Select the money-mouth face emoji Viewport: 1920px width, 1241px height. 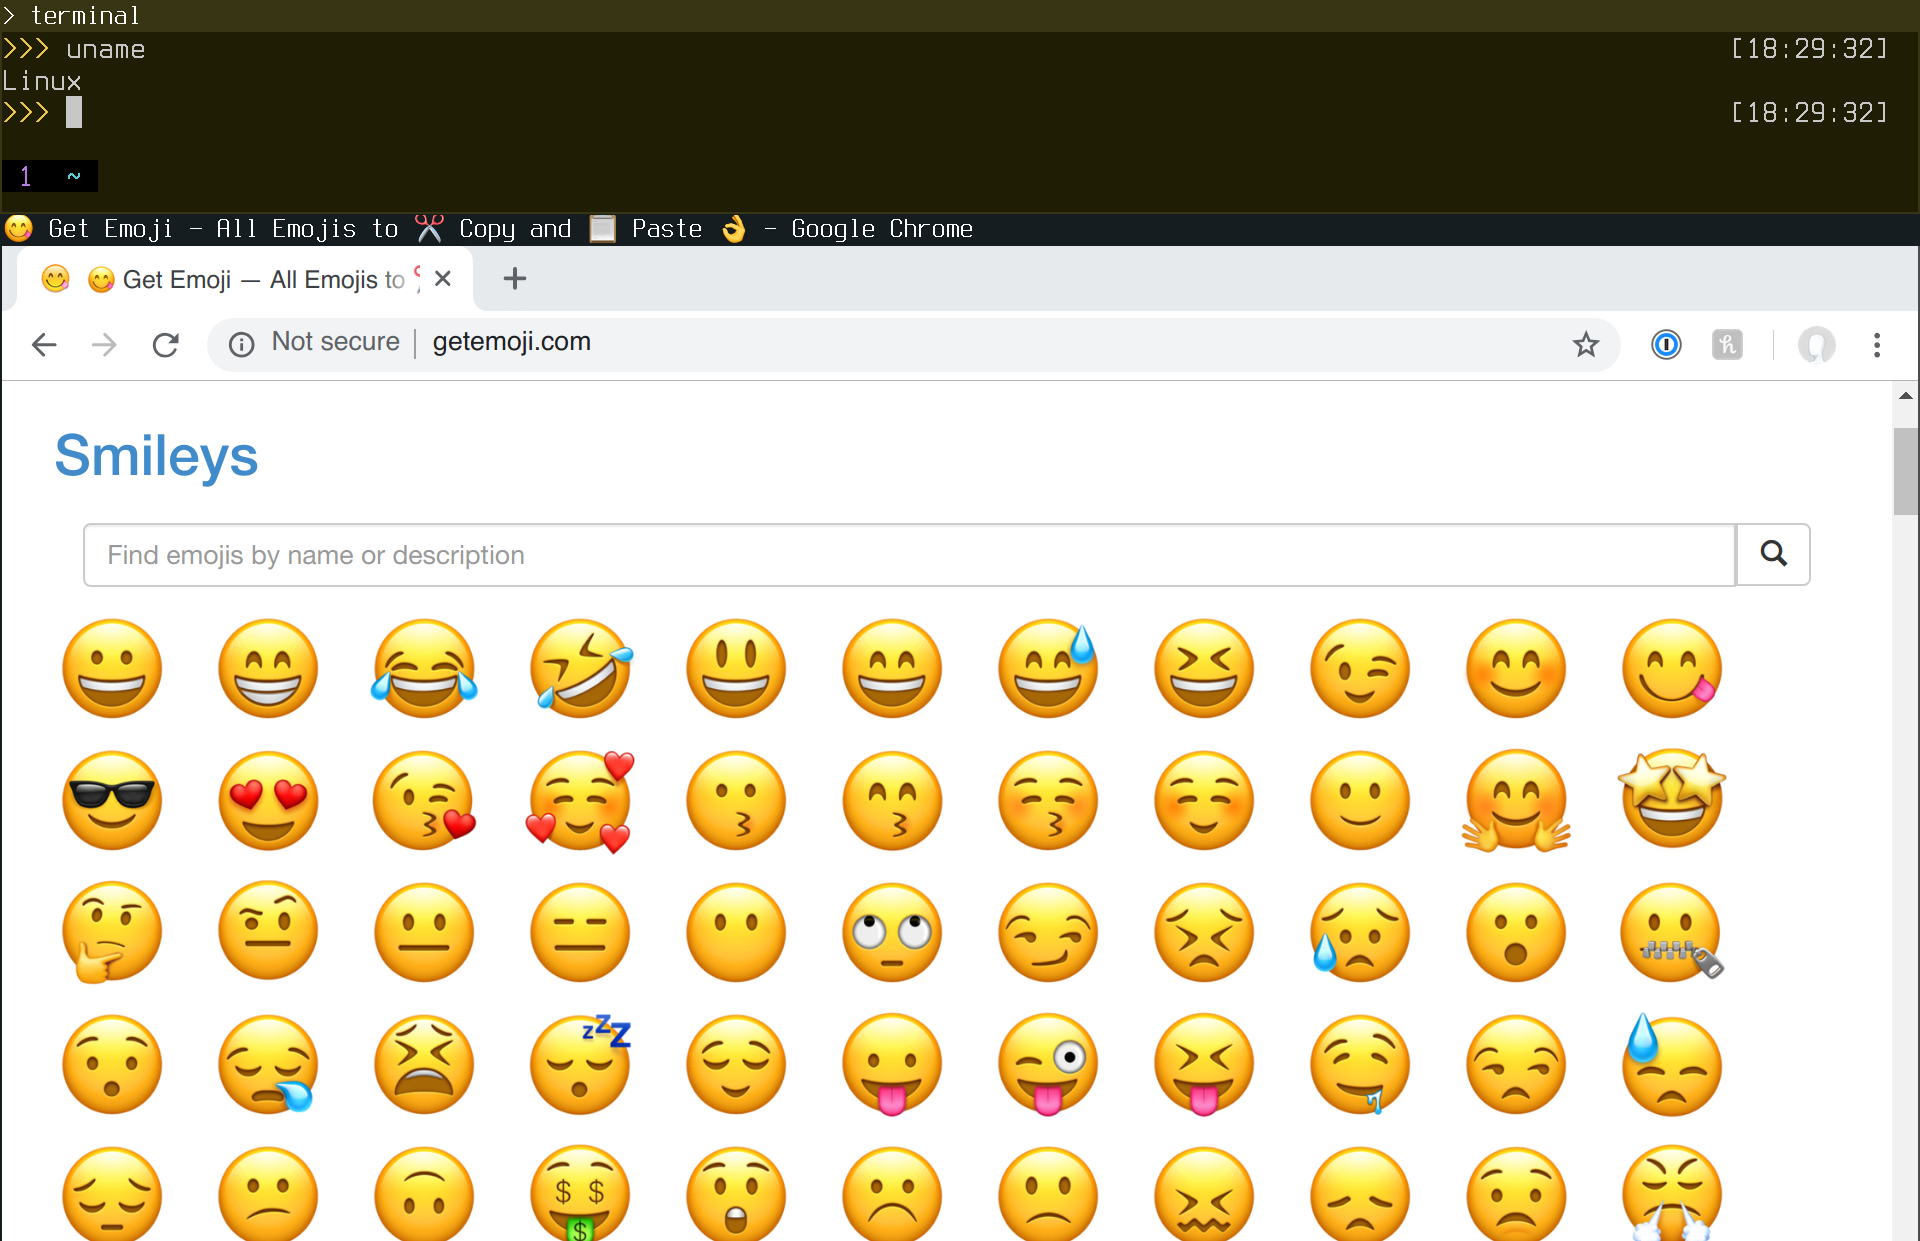[x=580, y=1194]
